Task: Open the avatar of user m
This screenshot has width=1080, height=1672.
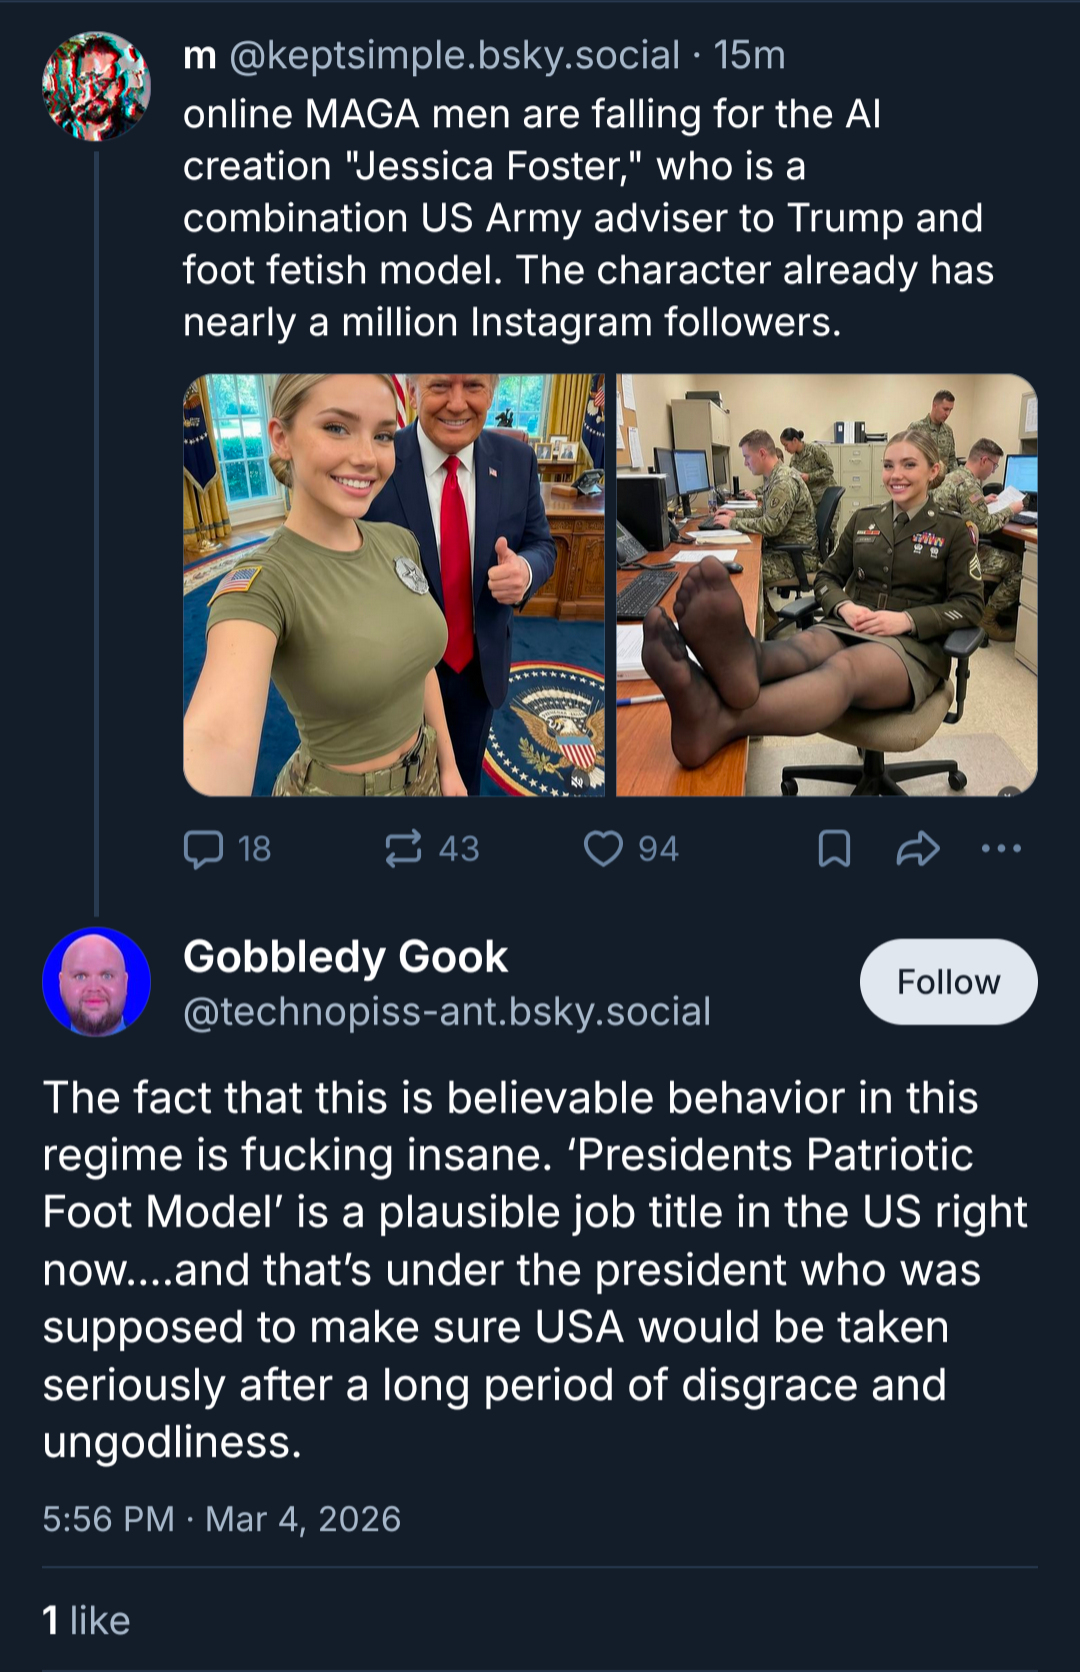Action: point(96,86)
